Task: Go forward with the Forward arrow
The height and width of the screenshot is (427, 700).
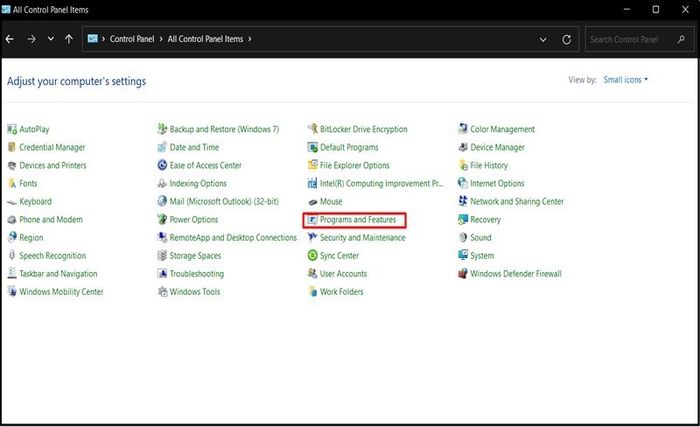Action: click(31, 39)
